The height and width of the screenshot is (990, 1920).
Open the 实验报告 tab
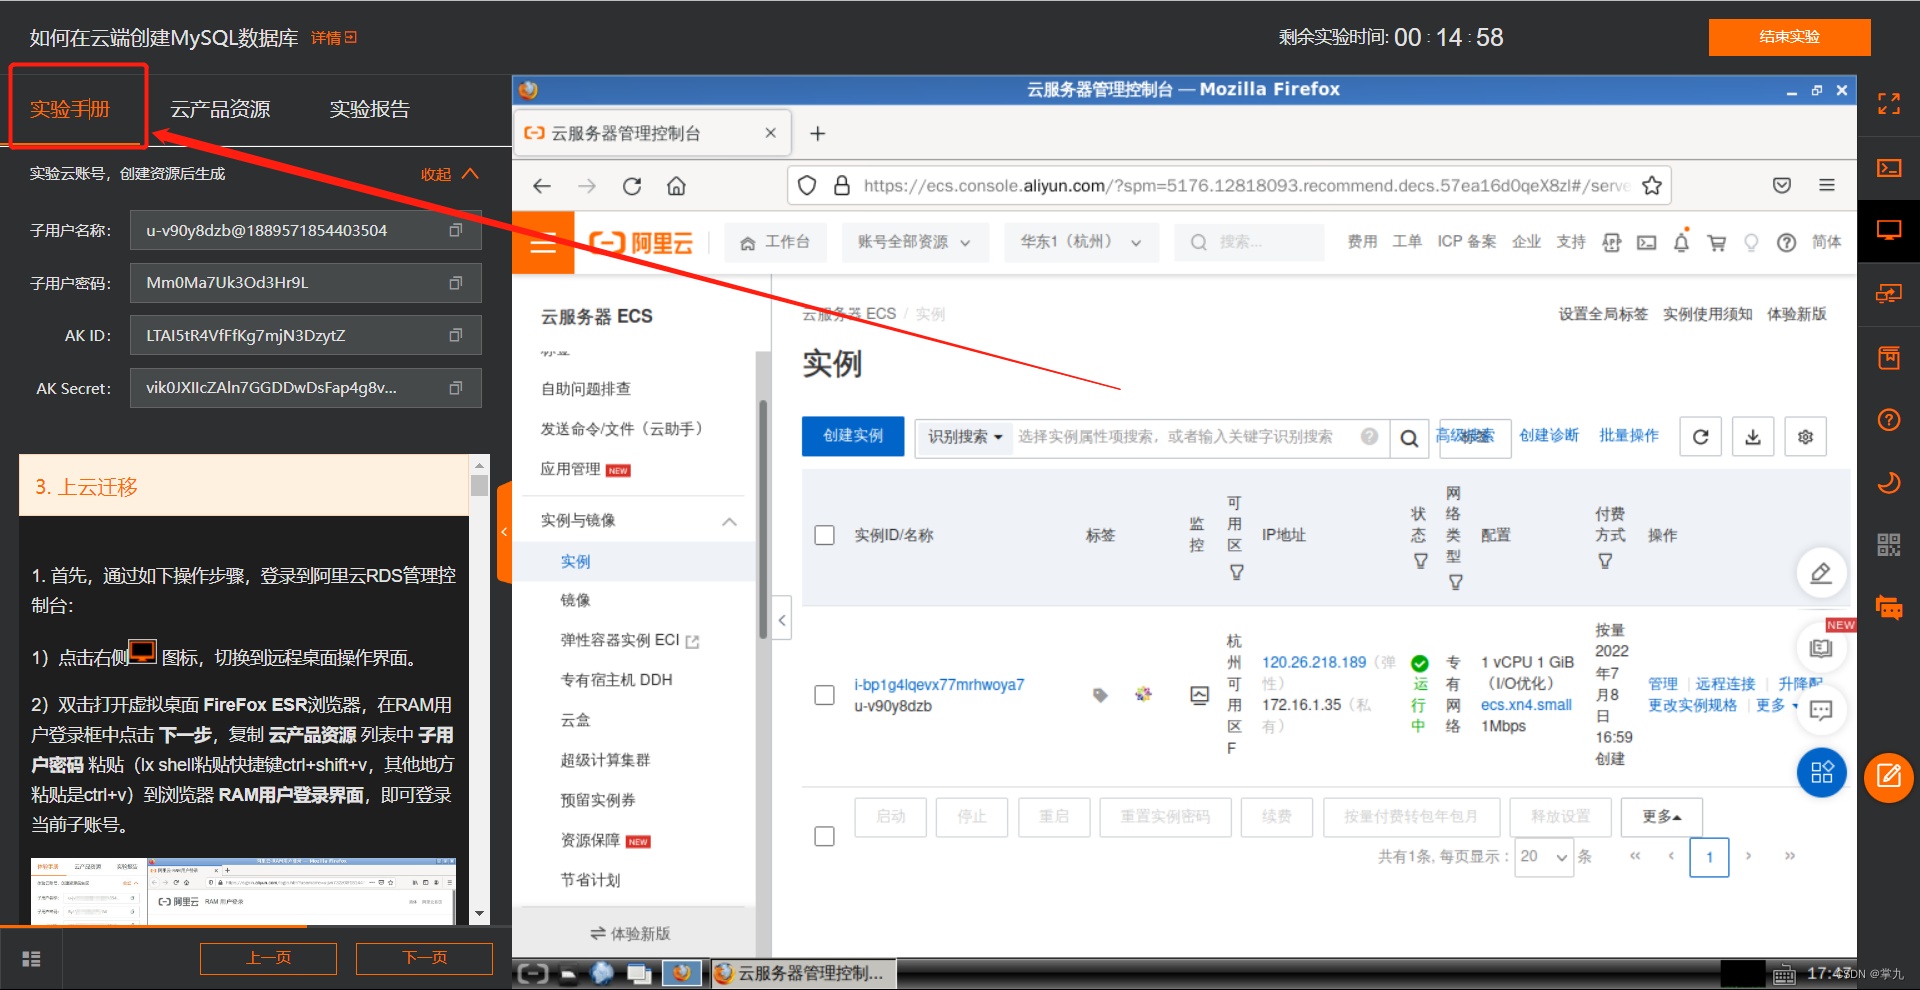click(x=369, y=109)
